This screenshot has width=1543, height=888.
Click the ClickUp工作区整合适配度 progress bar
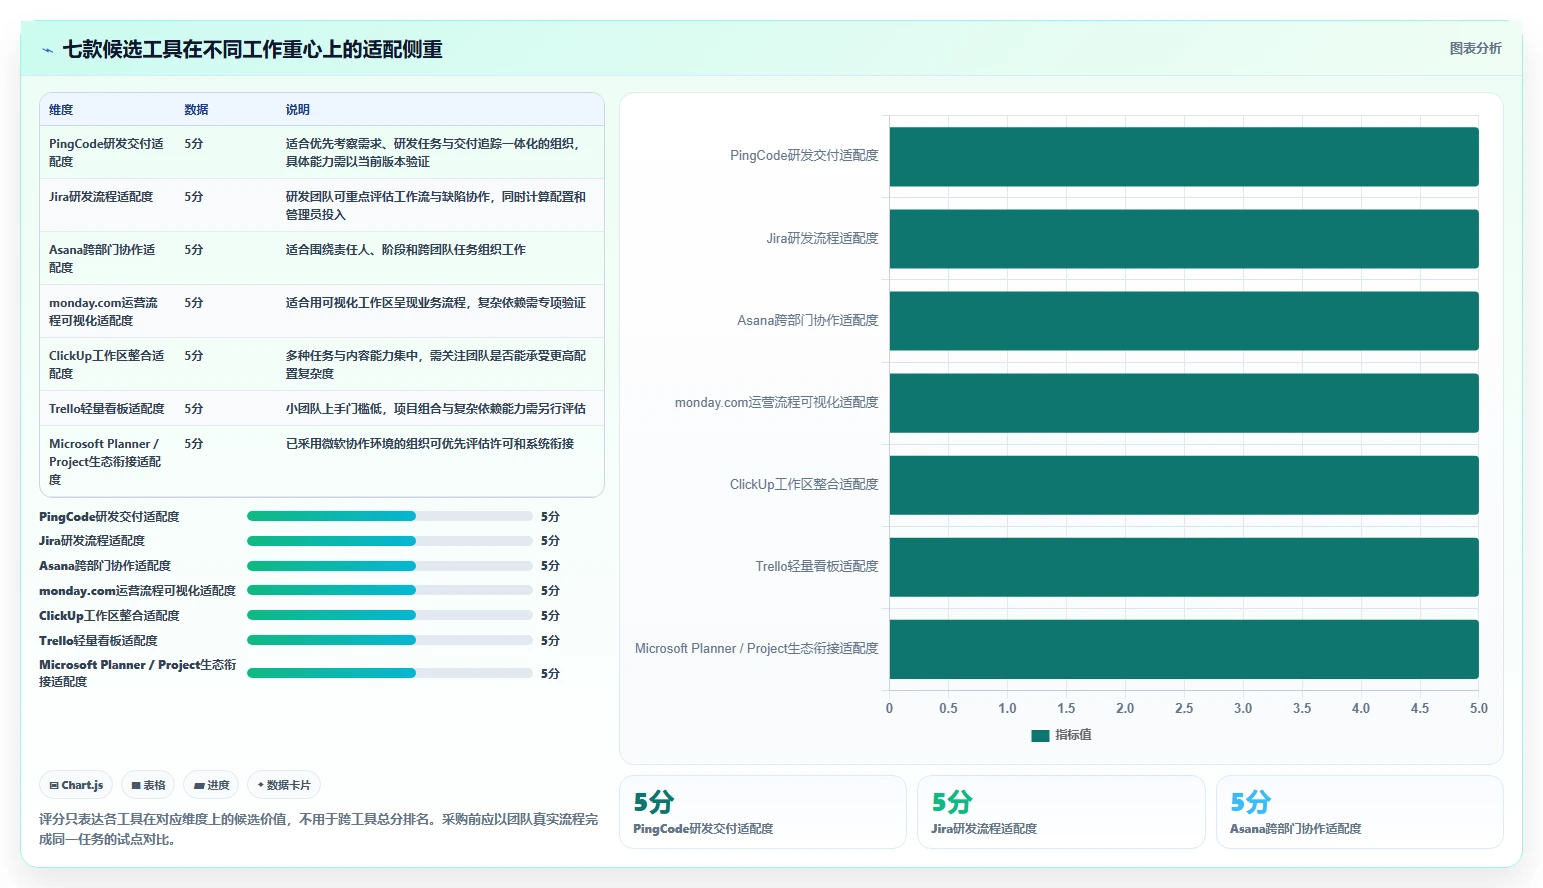coord(390,616)
